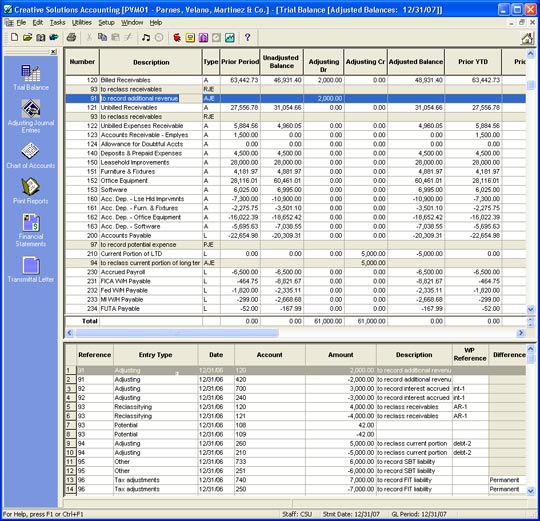
Task: Select the Current Portion of LTD row
Action: click(295, 254)
